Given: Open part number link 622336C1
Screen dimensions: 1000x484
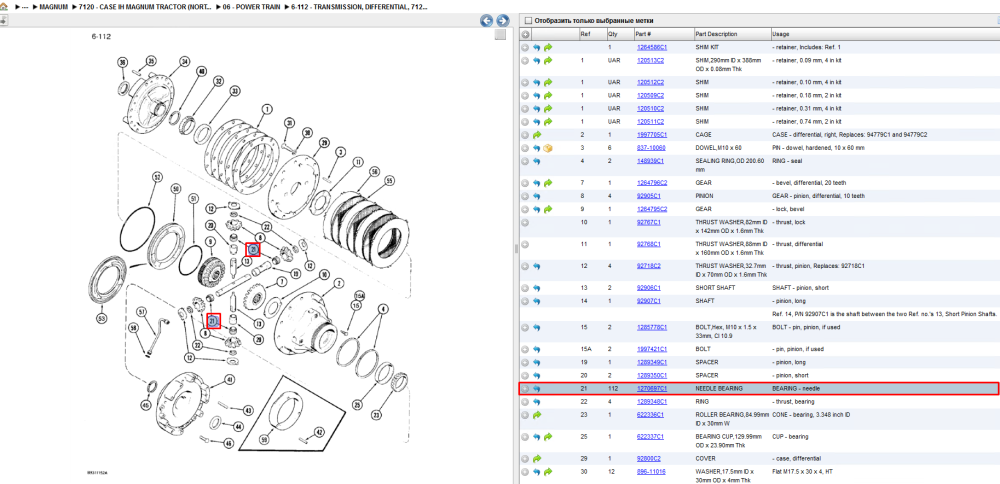Looking at the screenshot, I should 650,414.
